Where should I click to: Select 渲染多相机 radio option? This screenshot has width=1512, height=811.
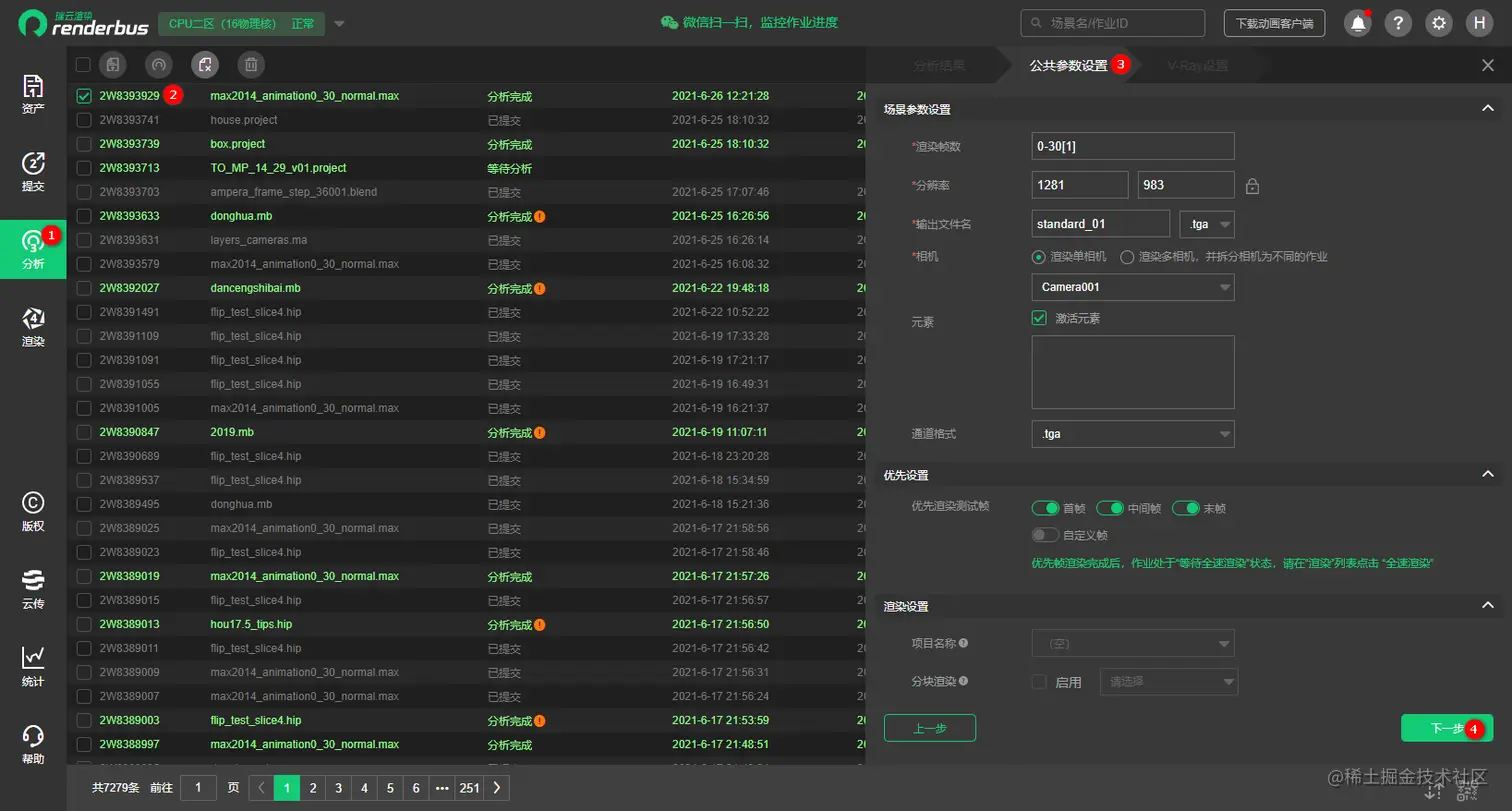1127,257
